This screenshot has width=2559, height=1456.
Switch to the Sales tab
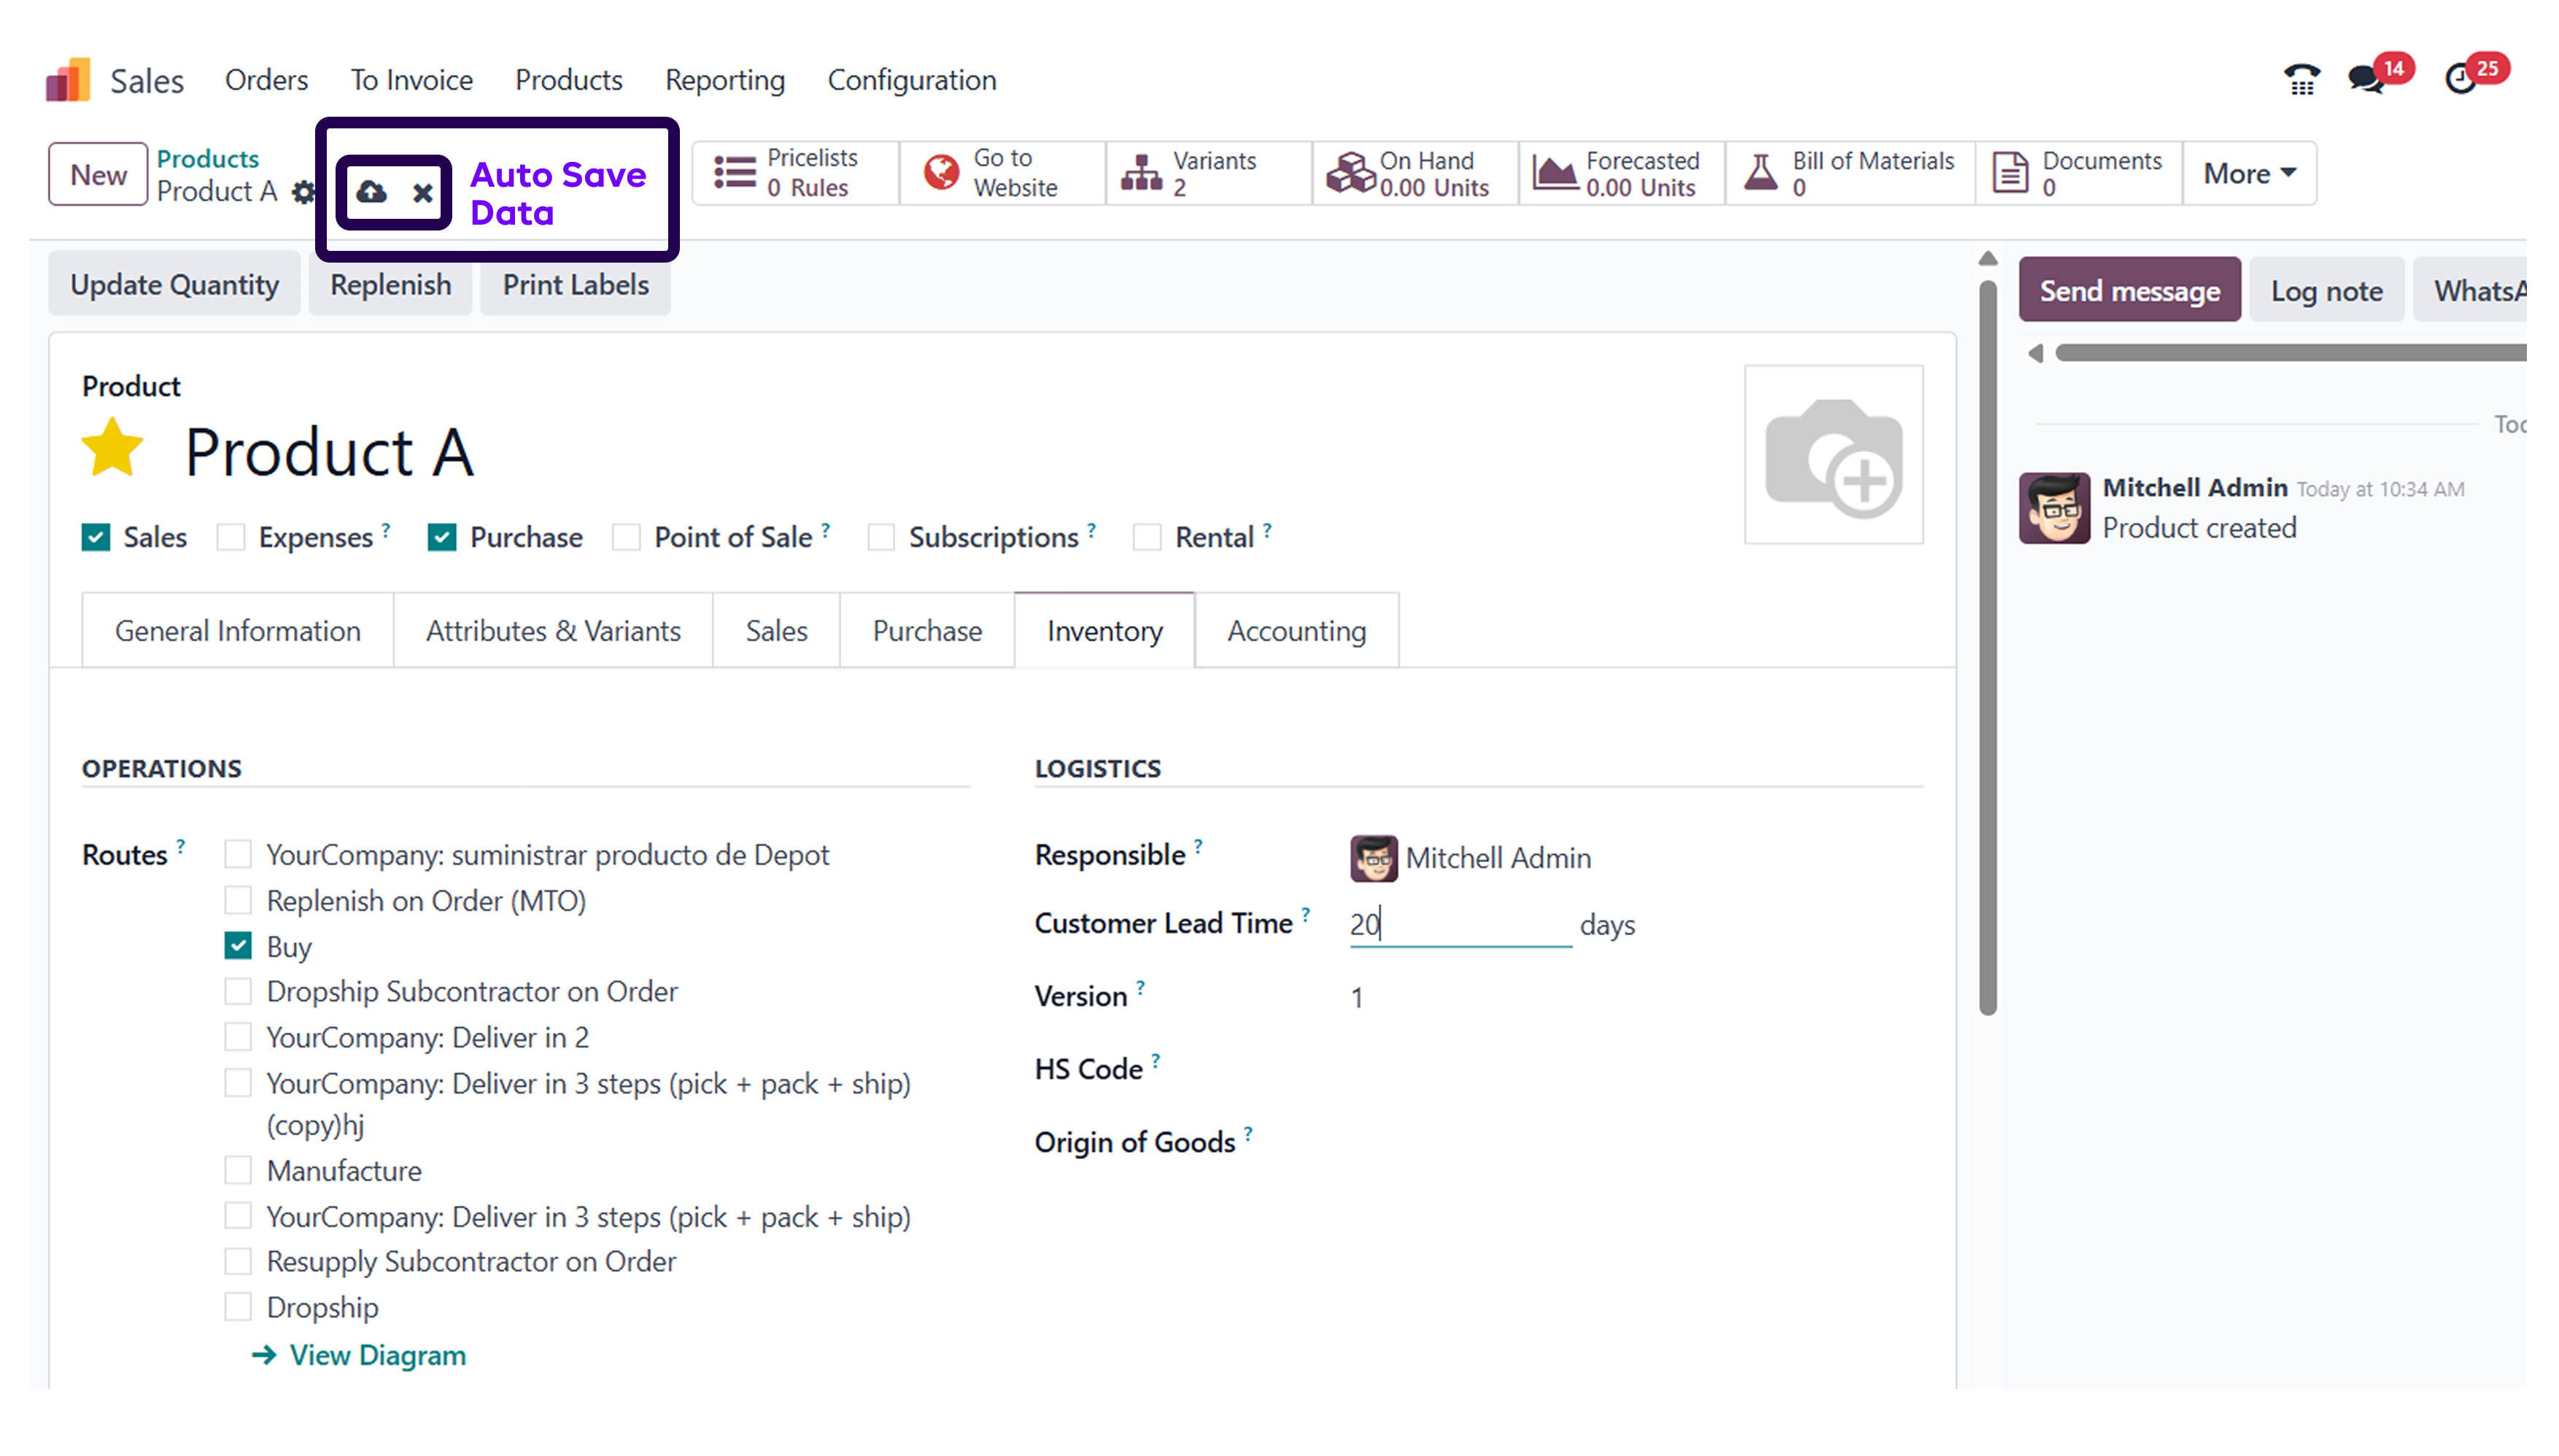[776, 631]
